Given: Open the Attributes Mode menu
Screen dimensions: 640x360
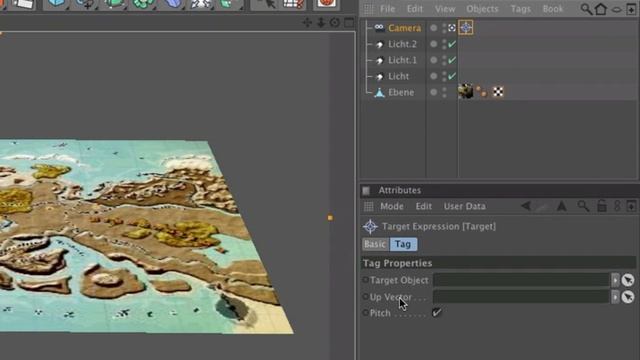Looking at the screenshot, I should click(392, 207).
